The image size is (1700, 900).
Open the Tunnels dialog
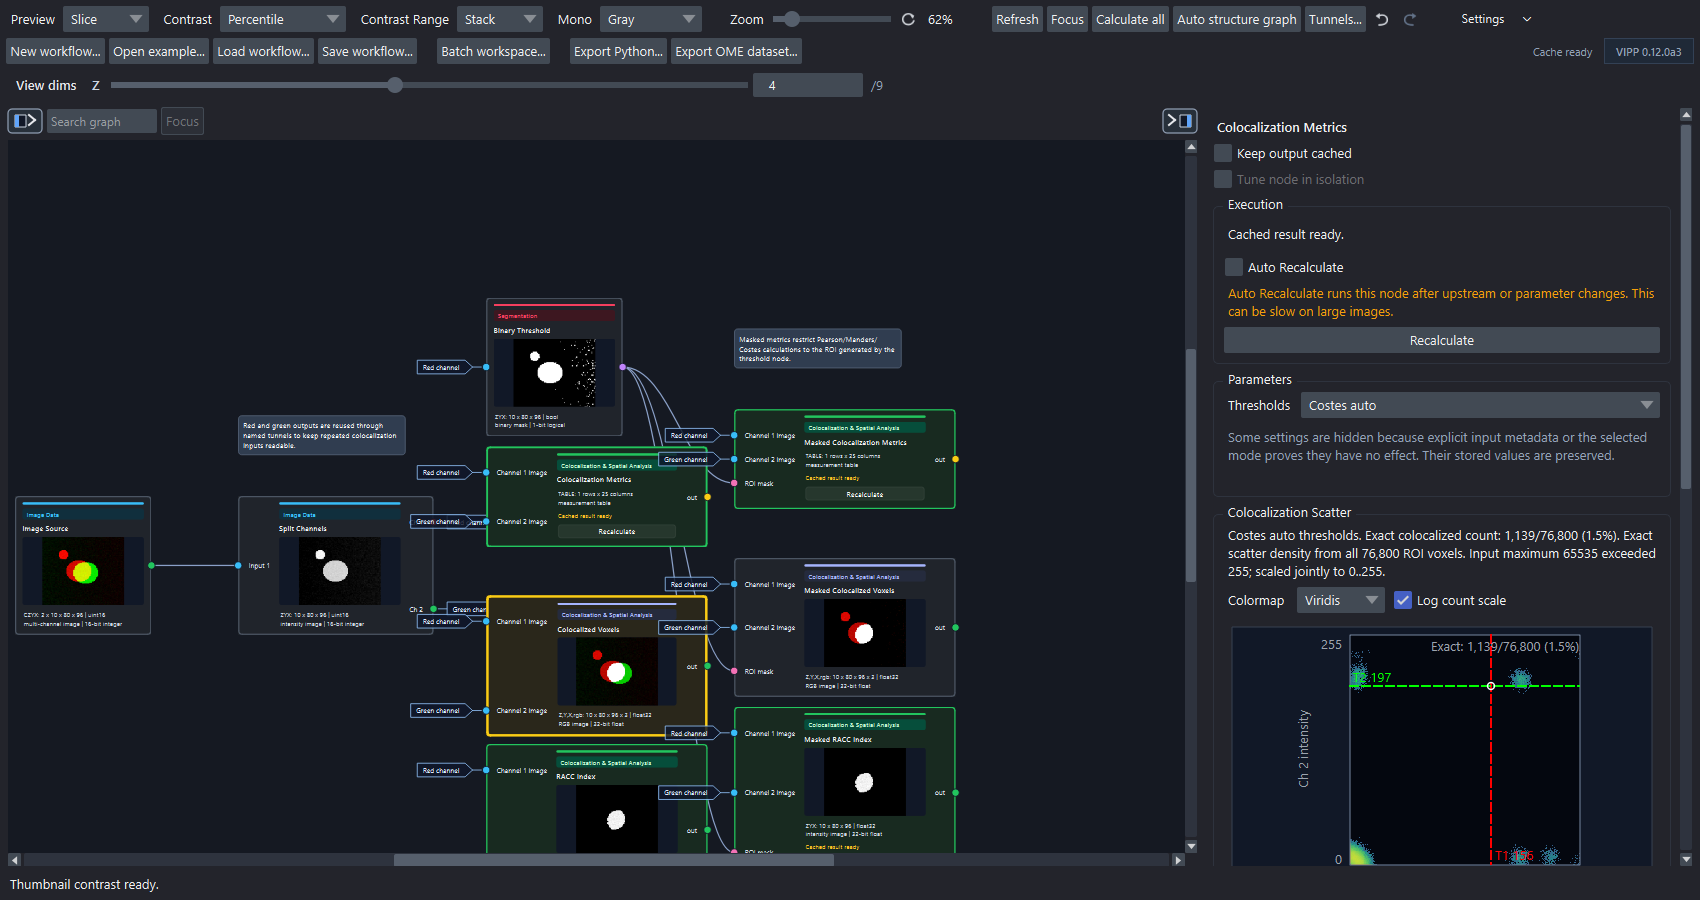[x=1335, y=19]
